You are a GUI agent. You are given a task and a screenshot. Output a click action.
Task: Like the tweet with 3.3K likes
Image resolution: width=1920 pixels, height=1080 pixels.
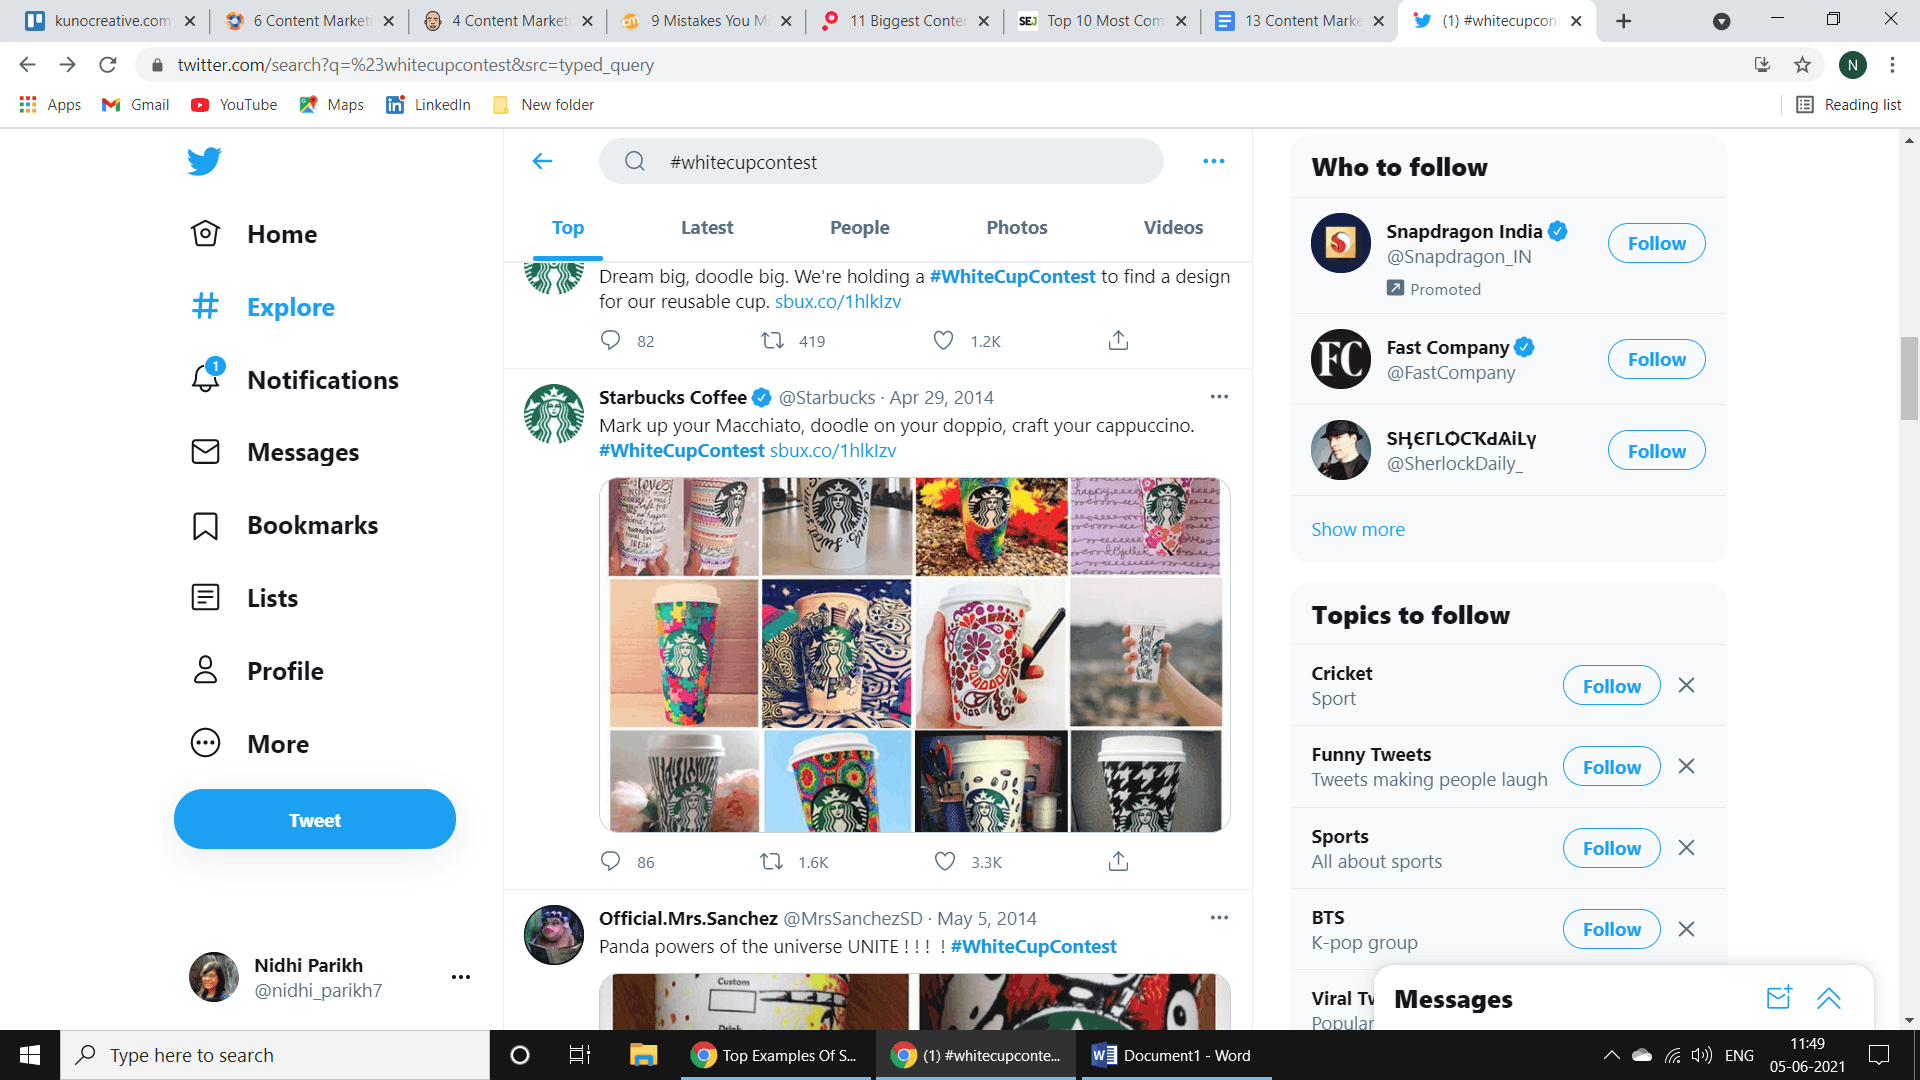[x=945, y=861]
